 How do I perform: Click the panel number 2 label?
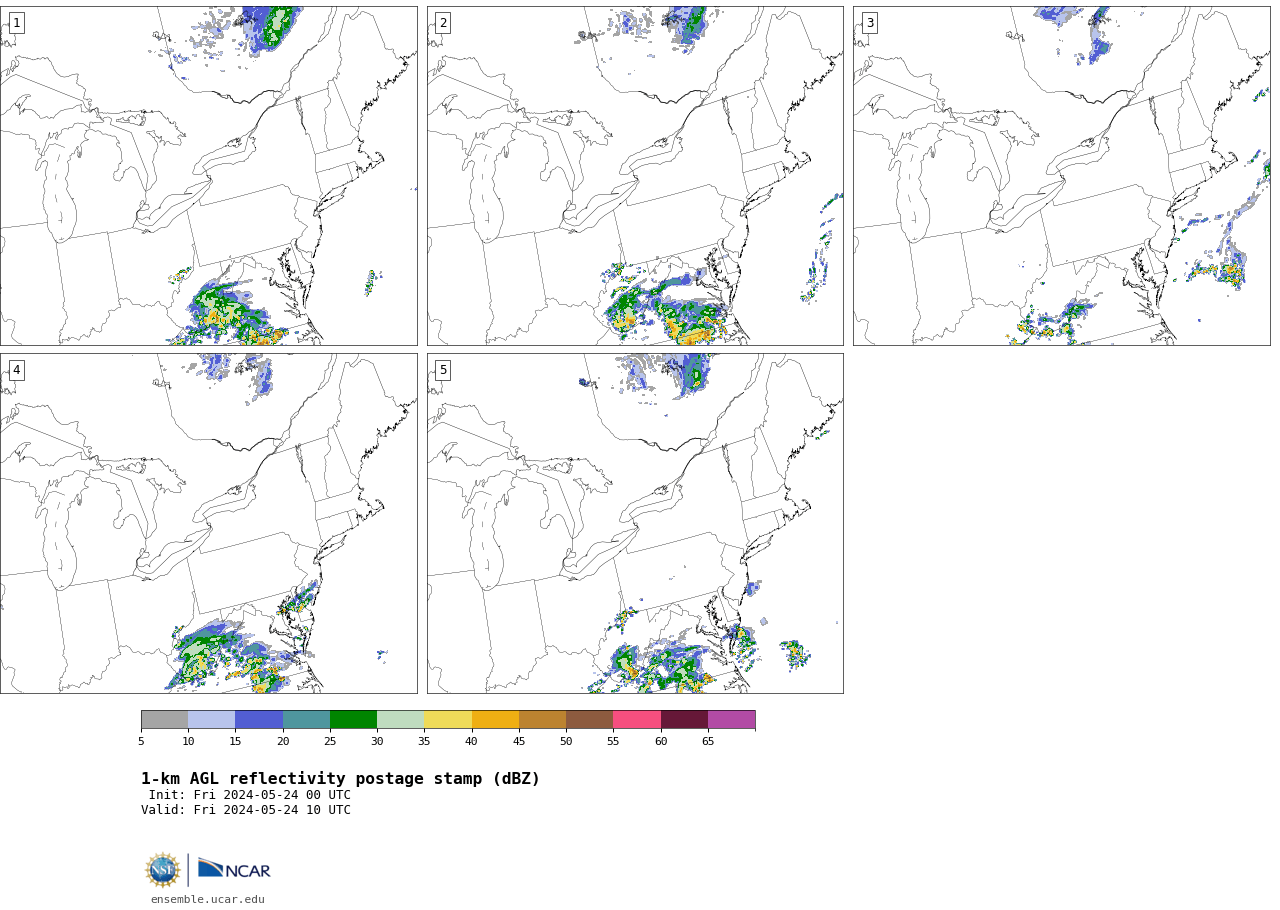[x=443, y=23]
